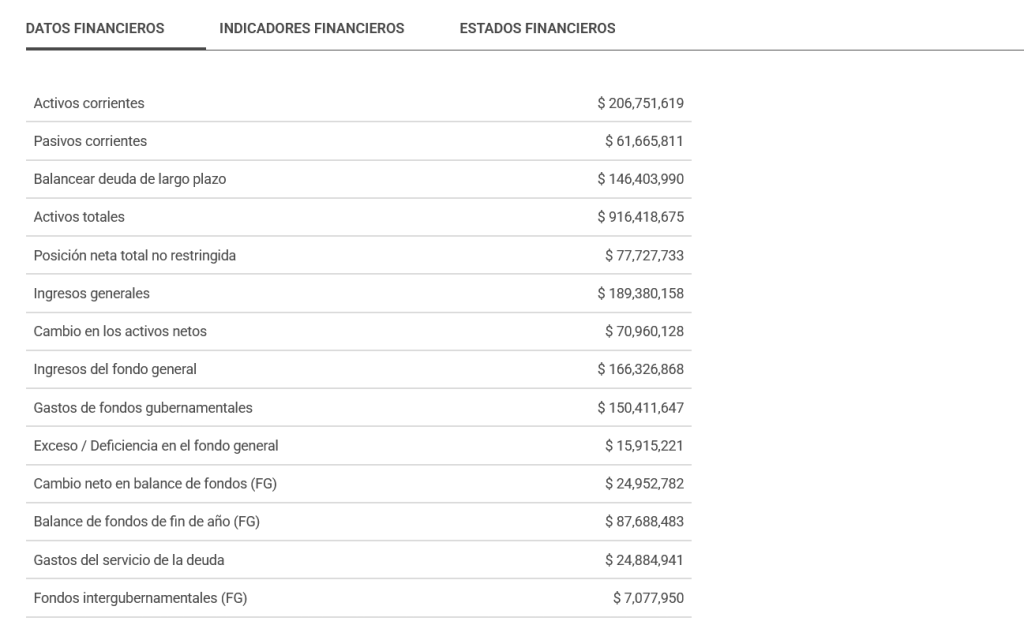Select the Exceso / Deficiencia en el fondo general label

156,445
